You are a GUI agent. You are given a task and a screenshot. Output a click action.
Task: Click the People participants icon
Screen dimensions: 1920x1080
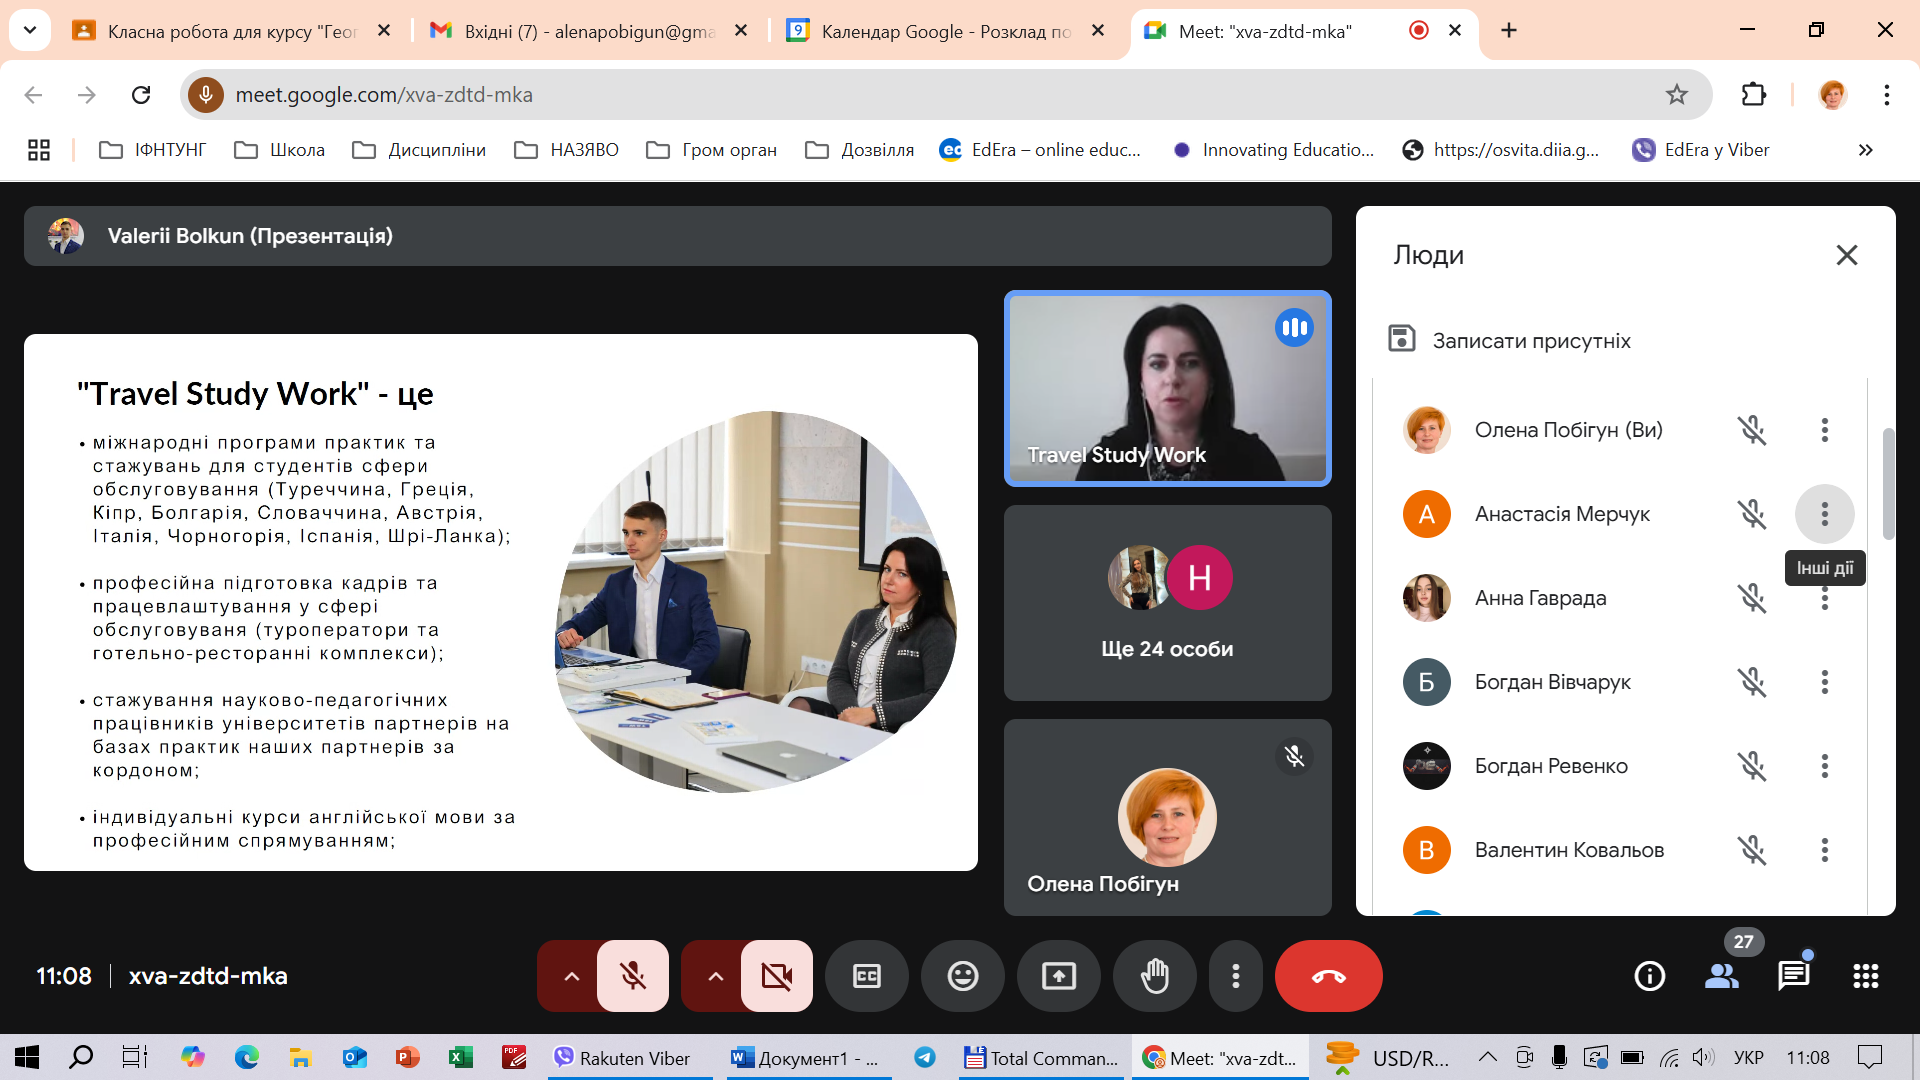1721,976
